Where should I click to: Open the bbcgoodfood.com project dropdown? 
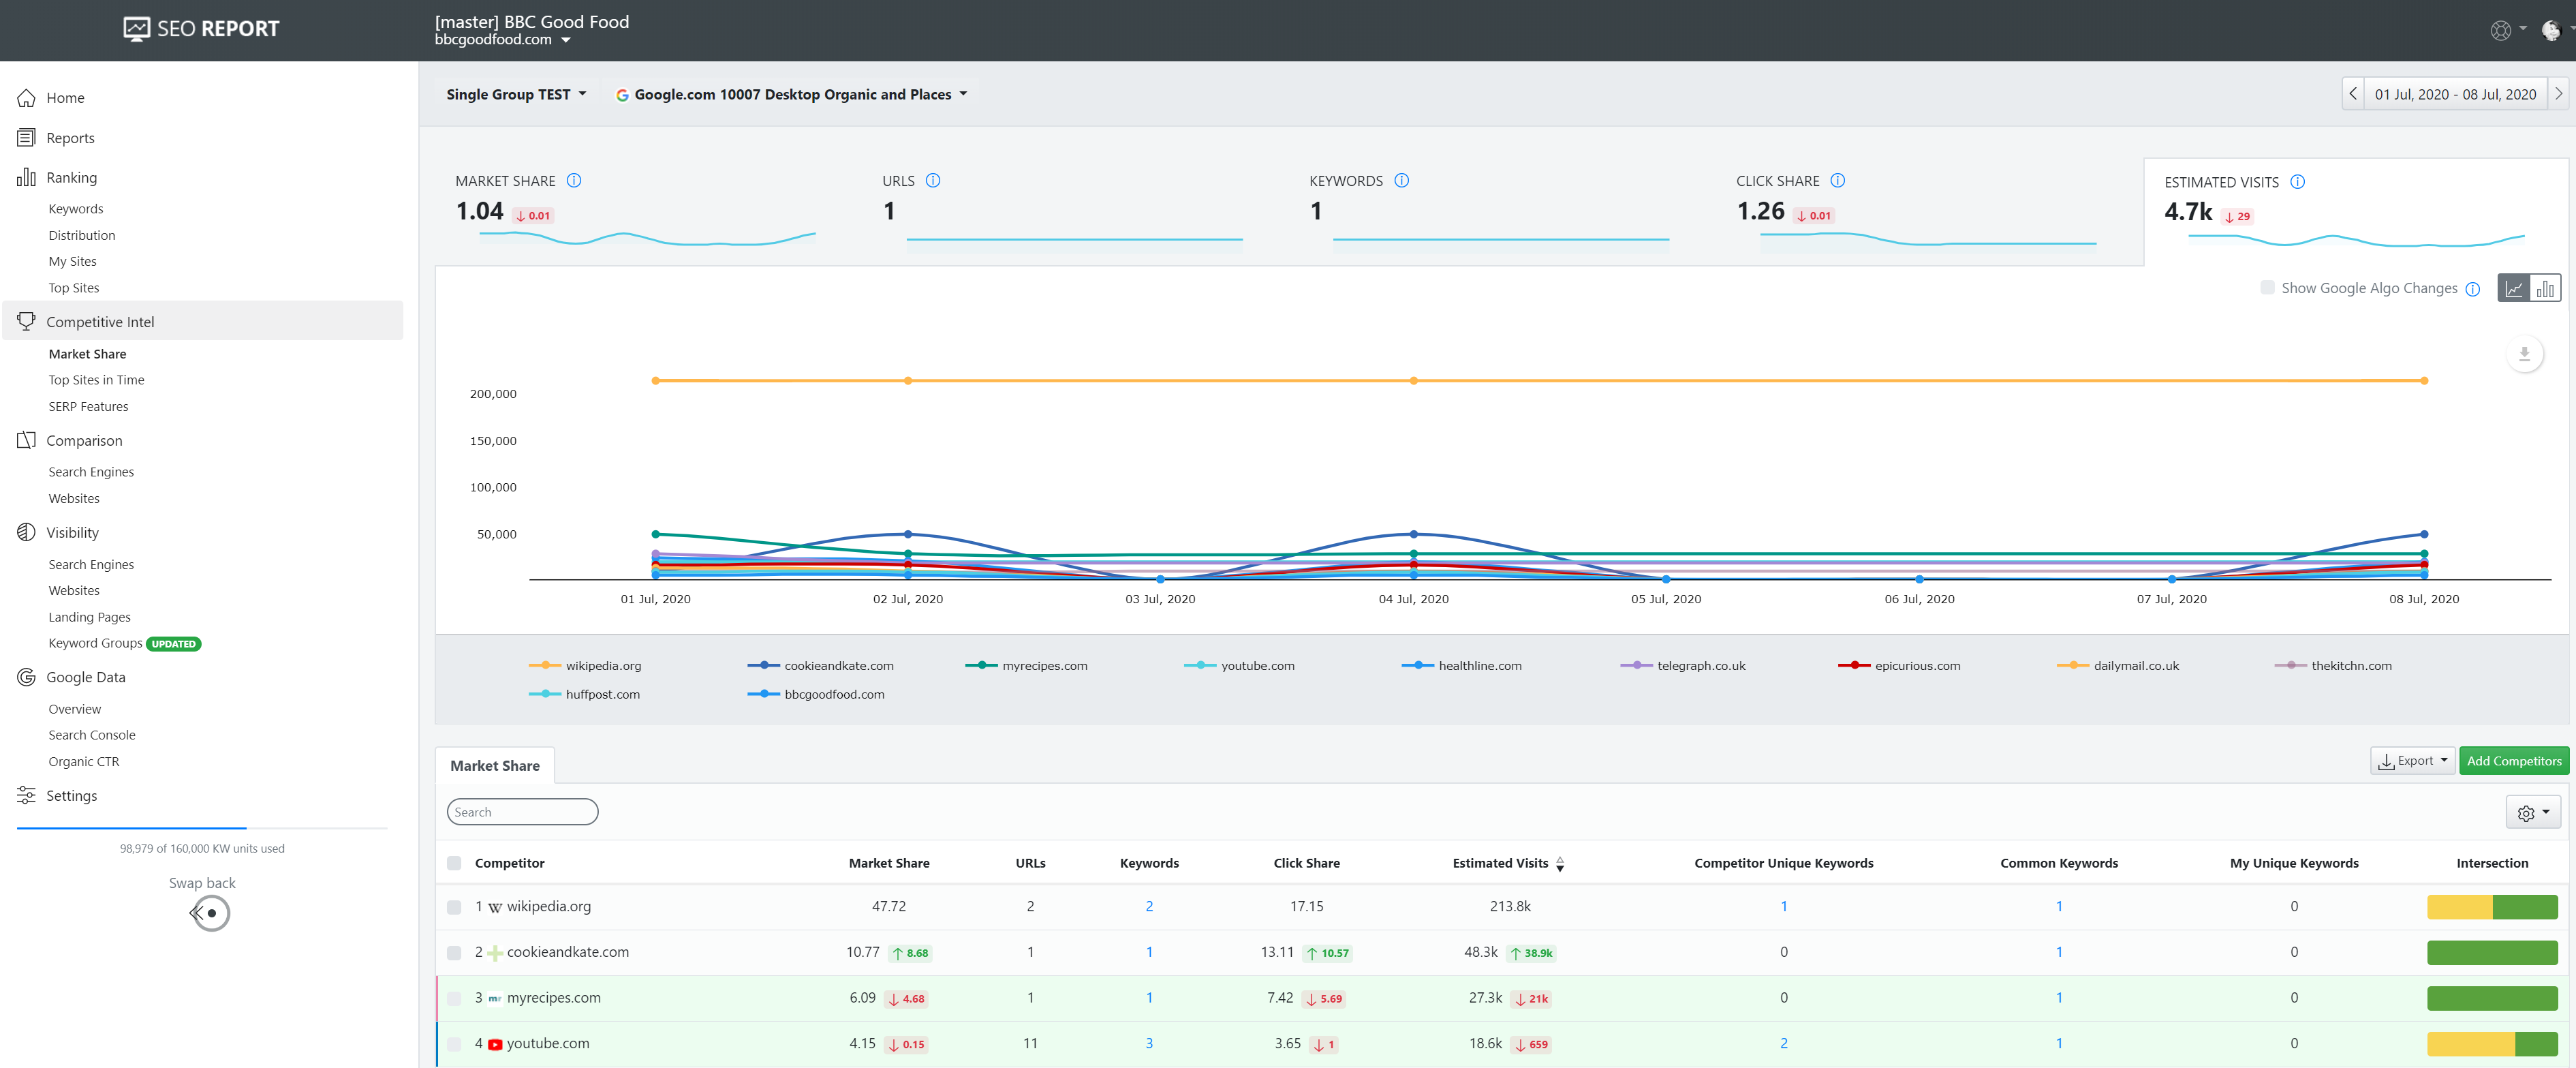(503, 40)
